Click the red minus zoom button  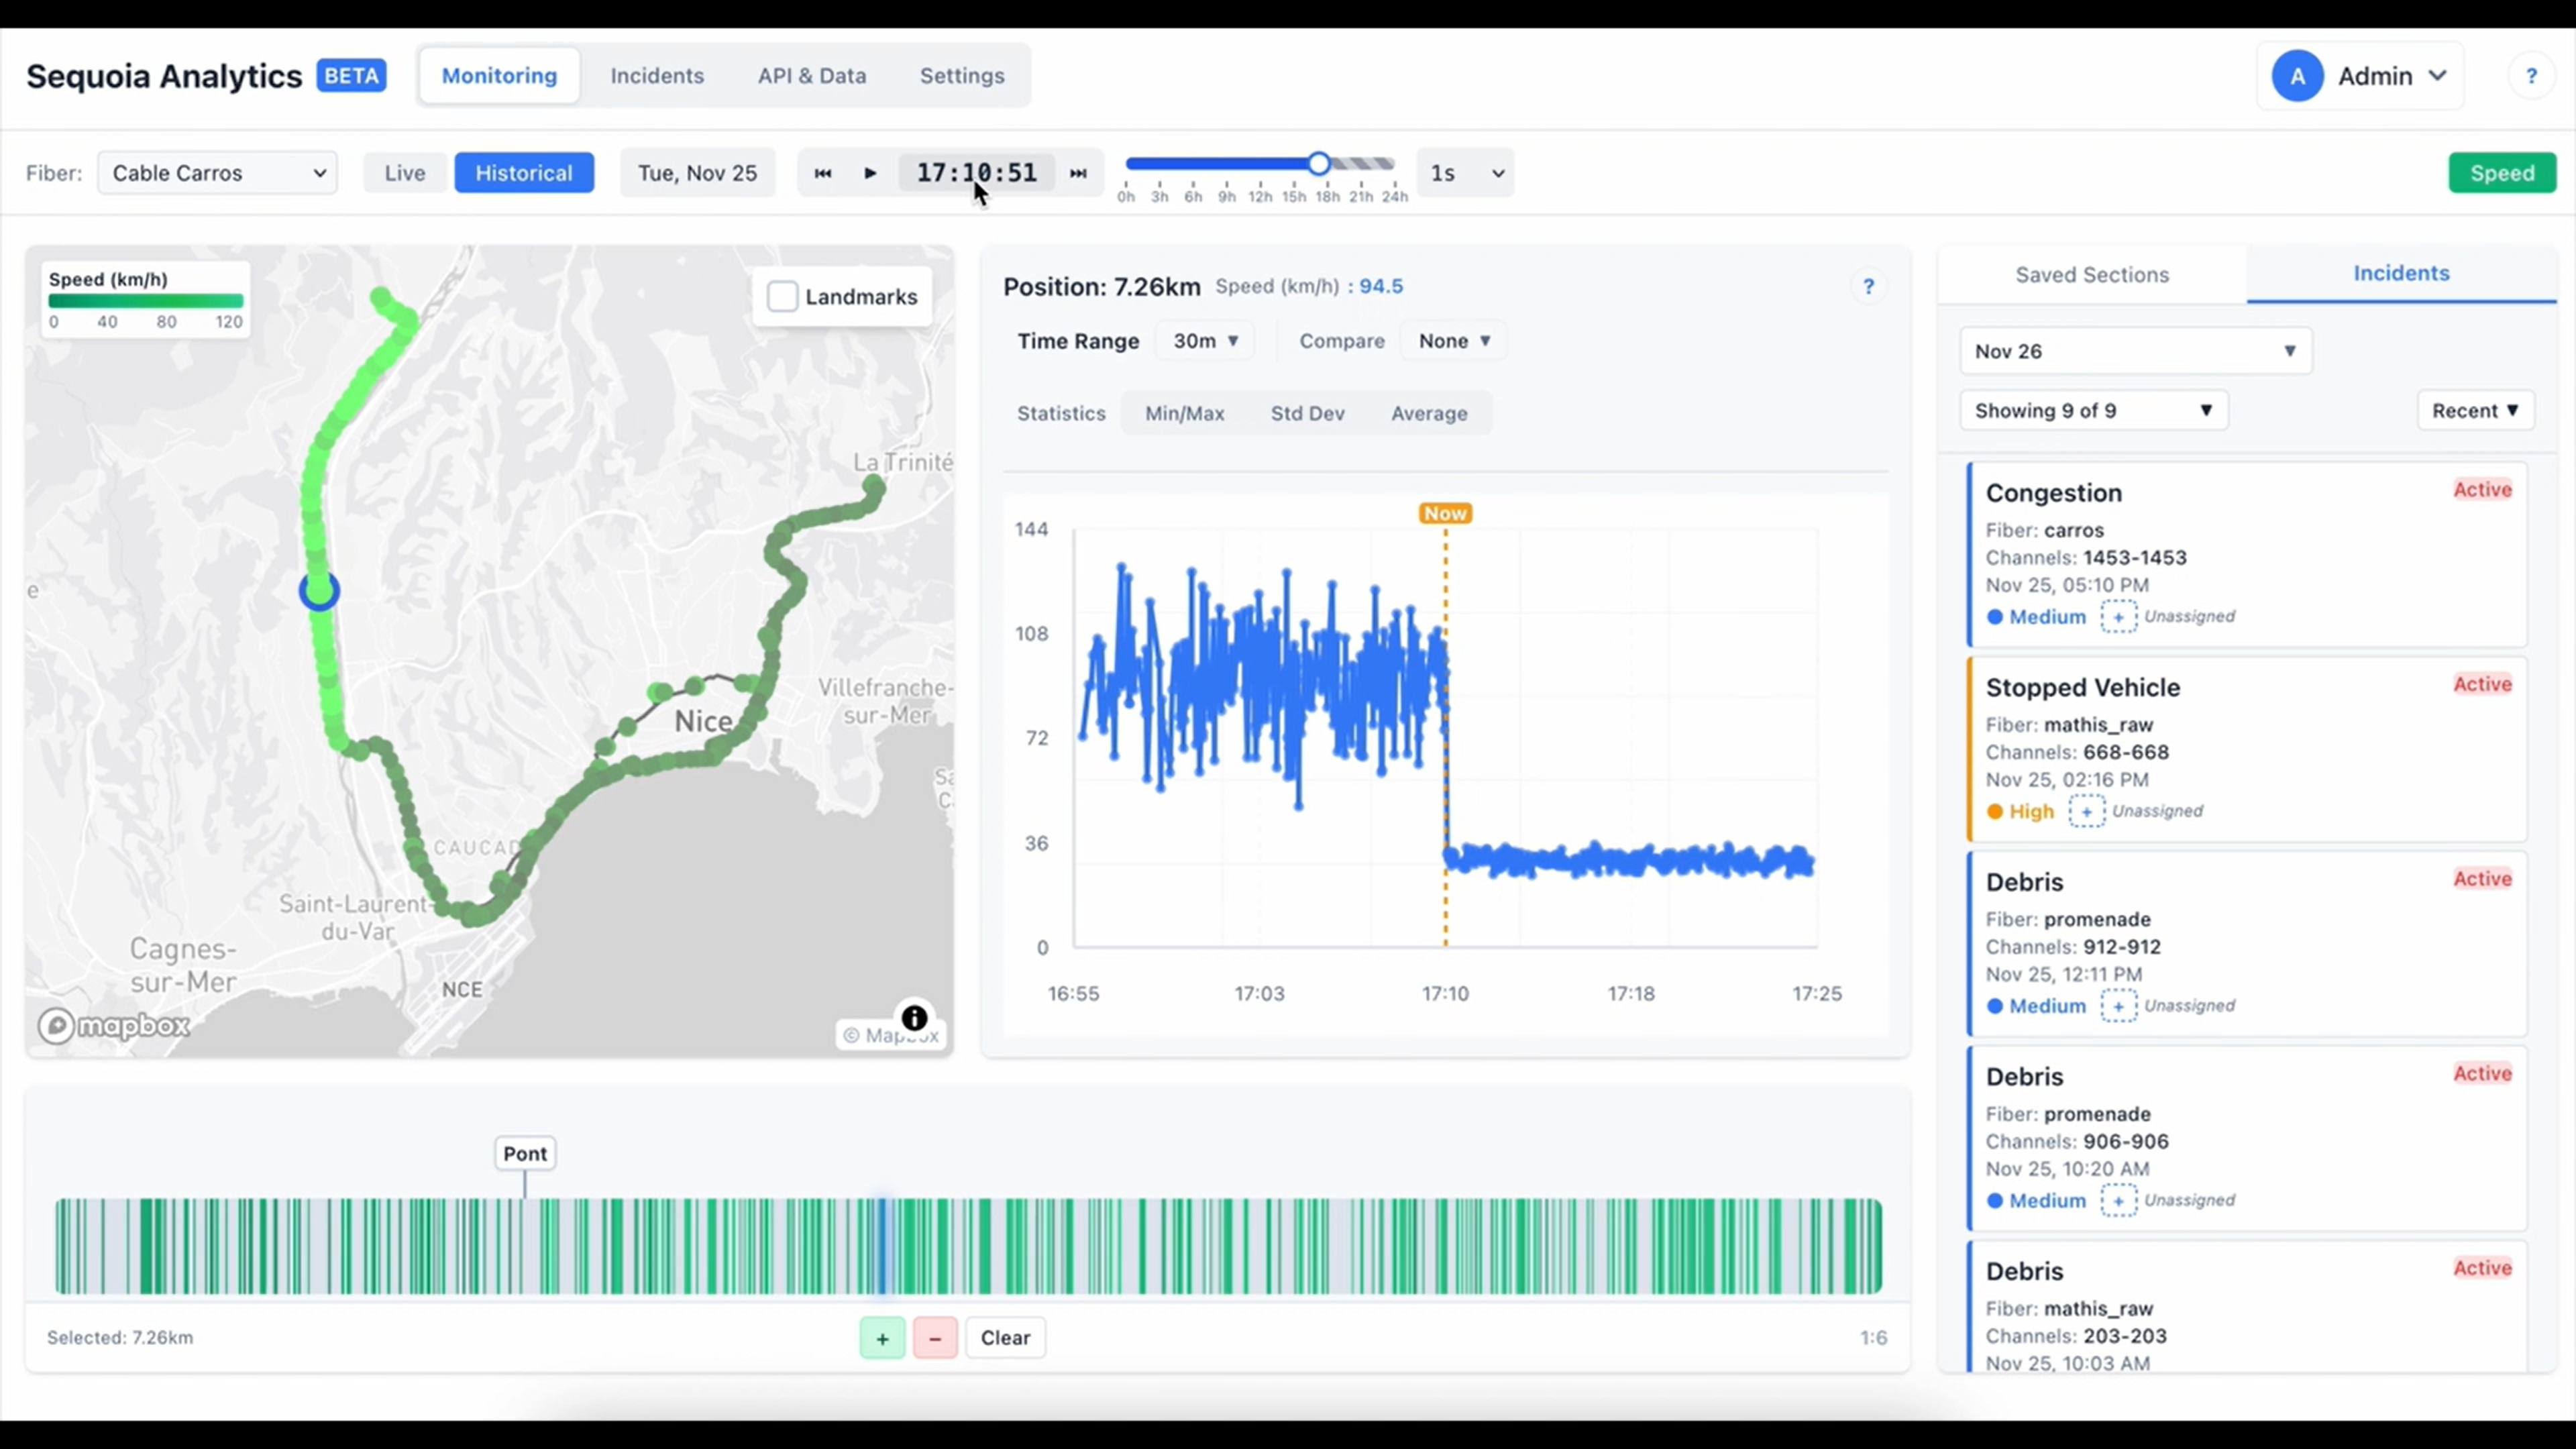tap(935, 1338)
